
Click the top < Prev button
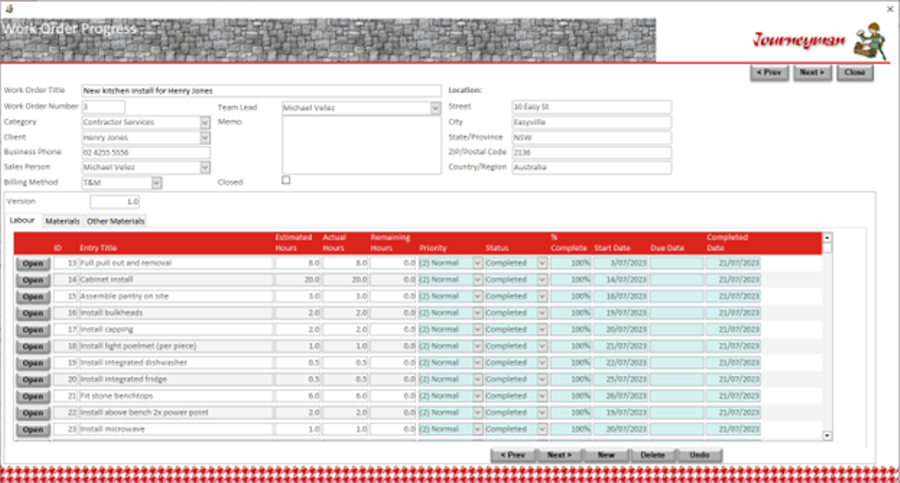click(x=769, y=72)
